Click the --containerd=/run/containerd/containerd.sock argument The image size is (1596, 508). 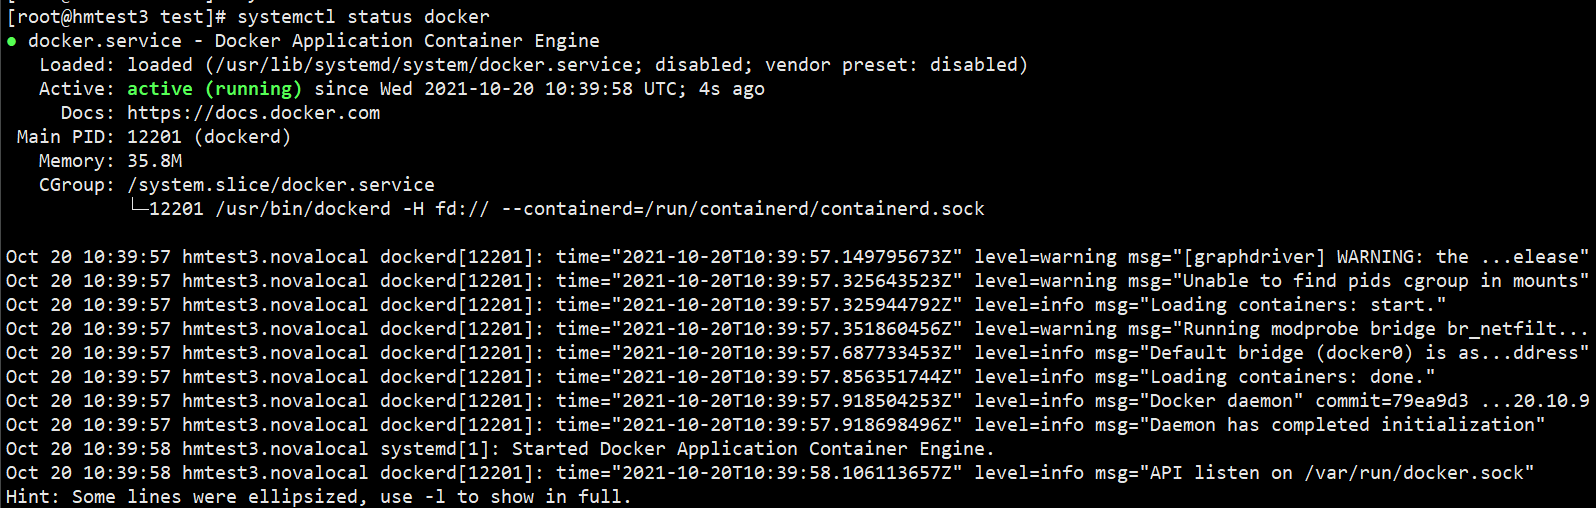tap(743, 209)
